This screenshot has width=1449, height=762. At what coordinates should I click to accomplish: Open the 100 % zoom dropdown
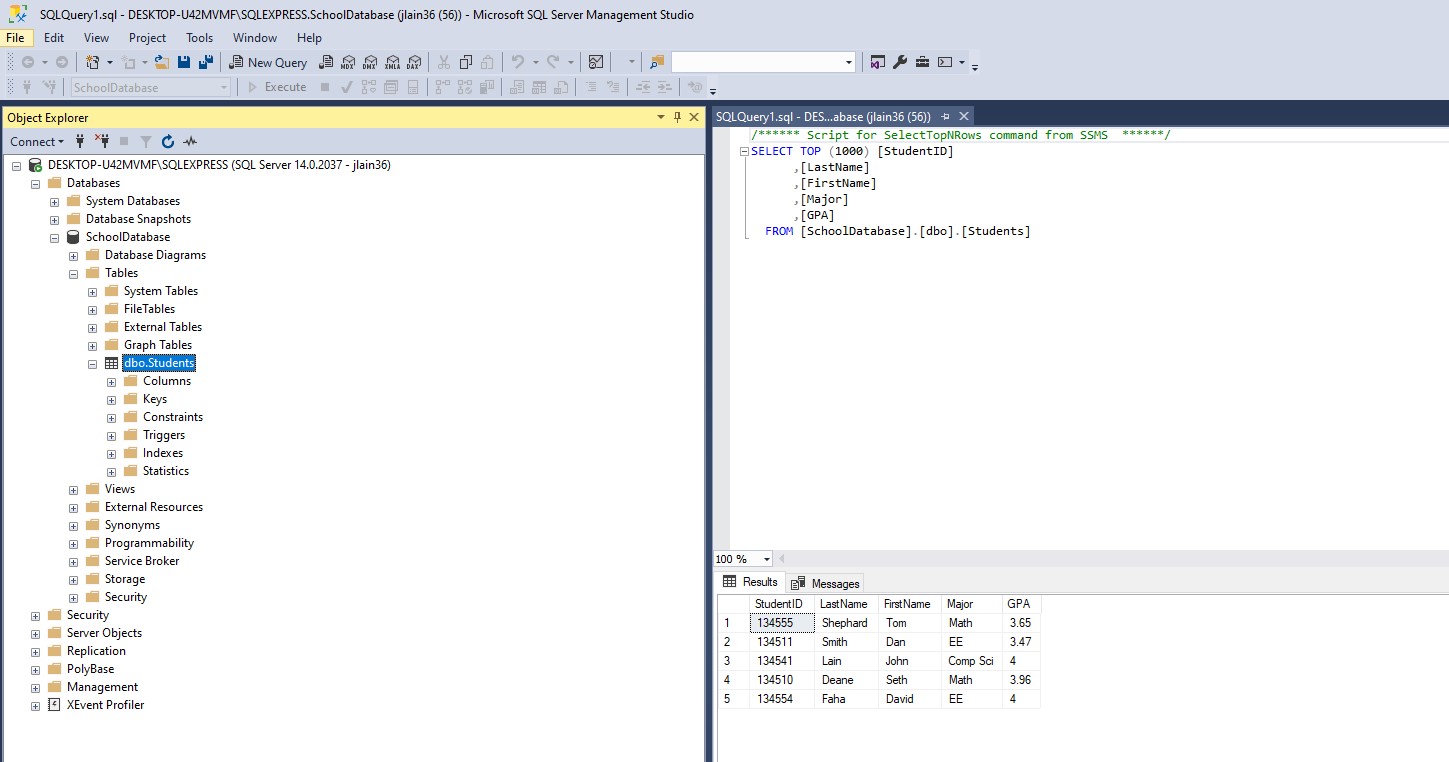(767, 559)
